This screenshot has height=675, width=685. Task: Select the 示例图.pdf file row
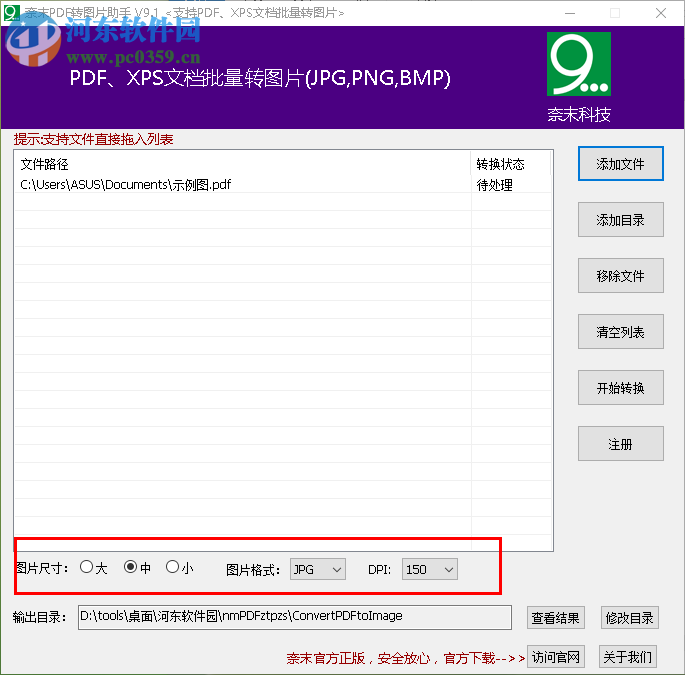coord(283,185)
